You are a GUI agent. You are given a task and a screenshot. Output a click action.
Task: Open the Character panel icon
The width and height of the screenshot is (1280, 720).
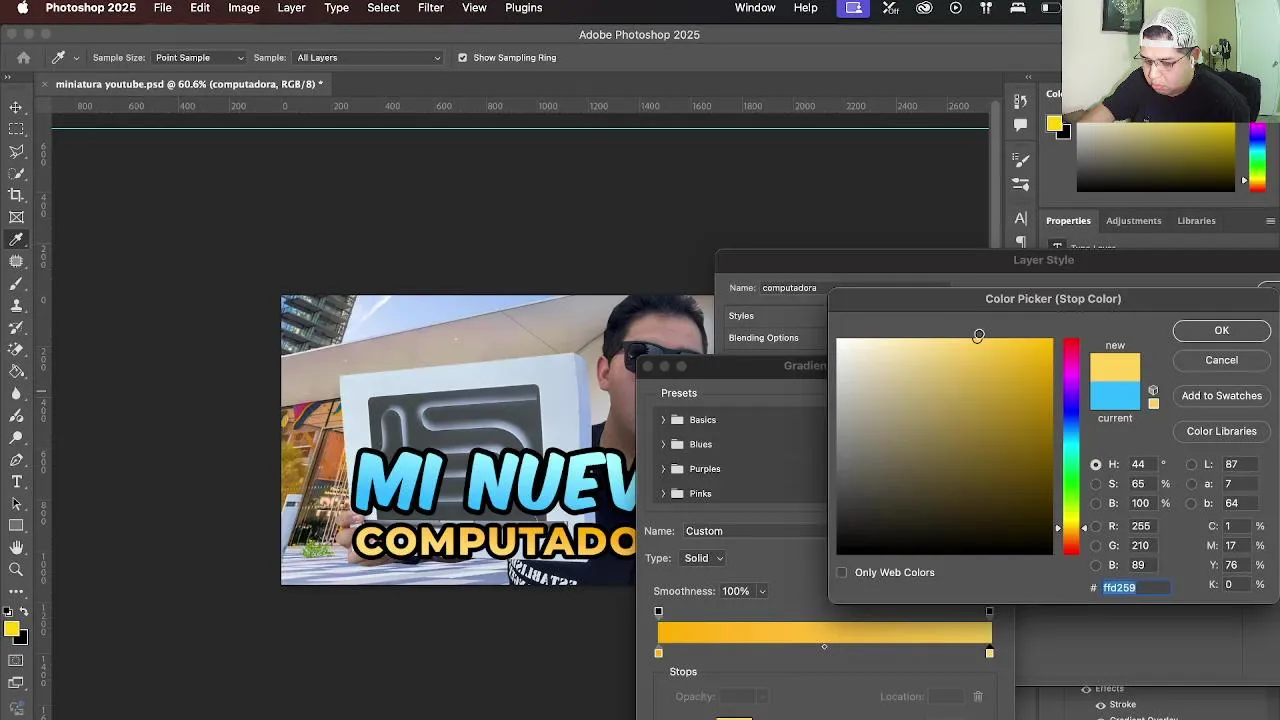click(1020, 218)
